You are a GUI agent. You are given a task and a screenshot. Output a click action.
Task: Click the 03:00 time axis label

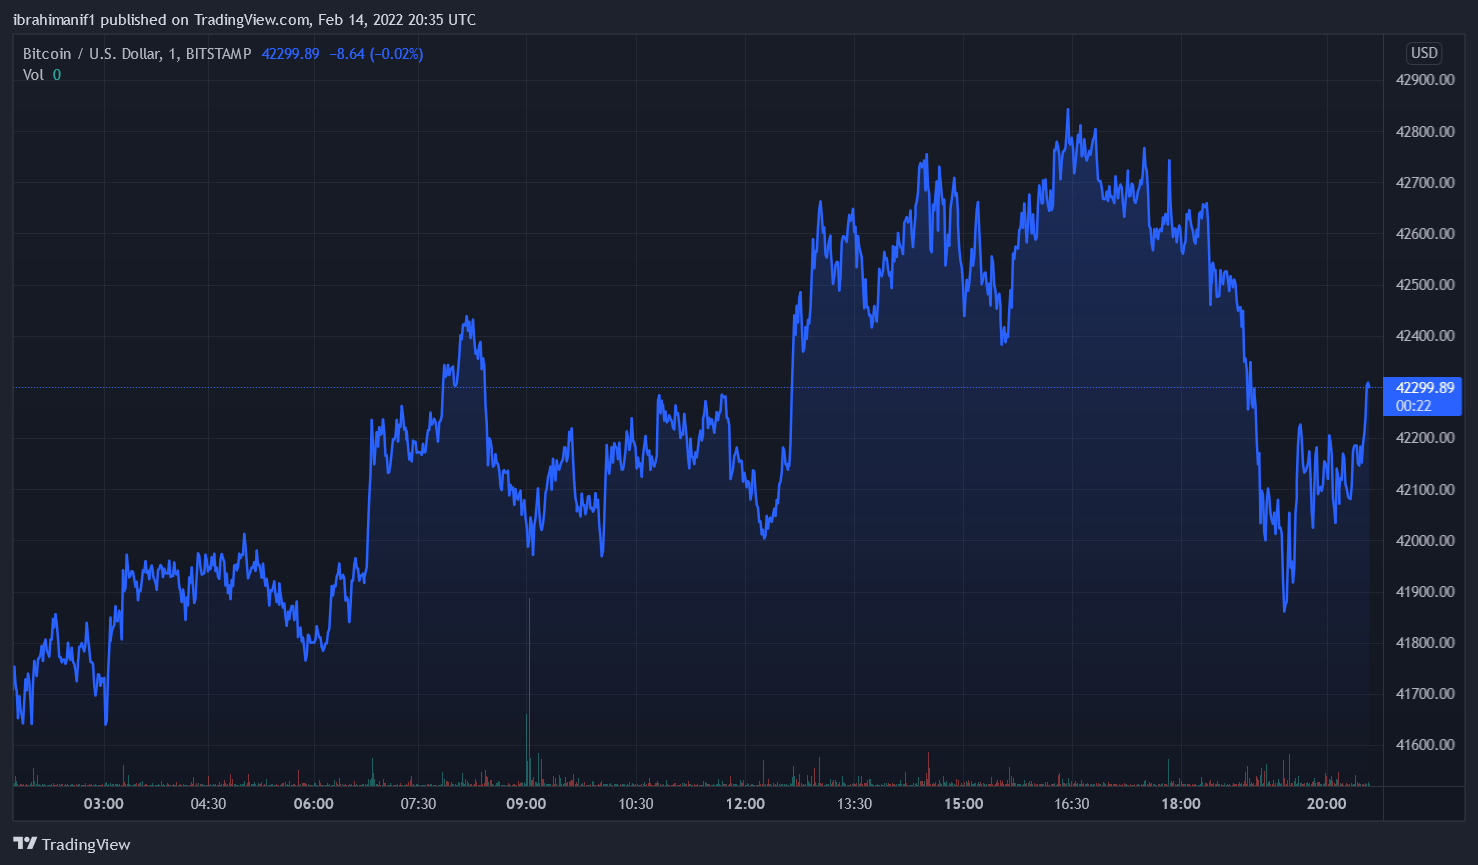coord(104,804)
